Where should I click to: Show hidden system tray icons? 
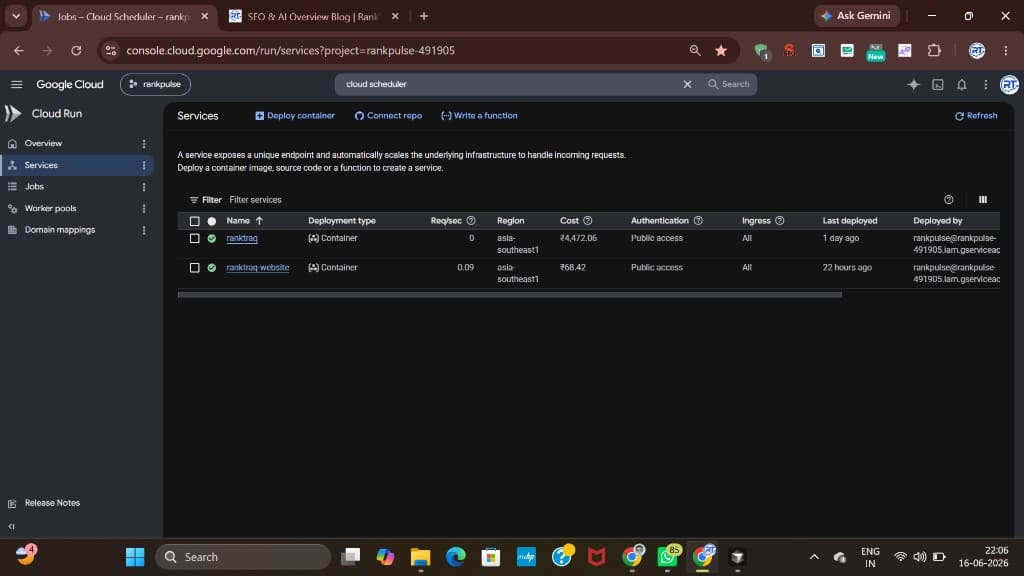814,557
